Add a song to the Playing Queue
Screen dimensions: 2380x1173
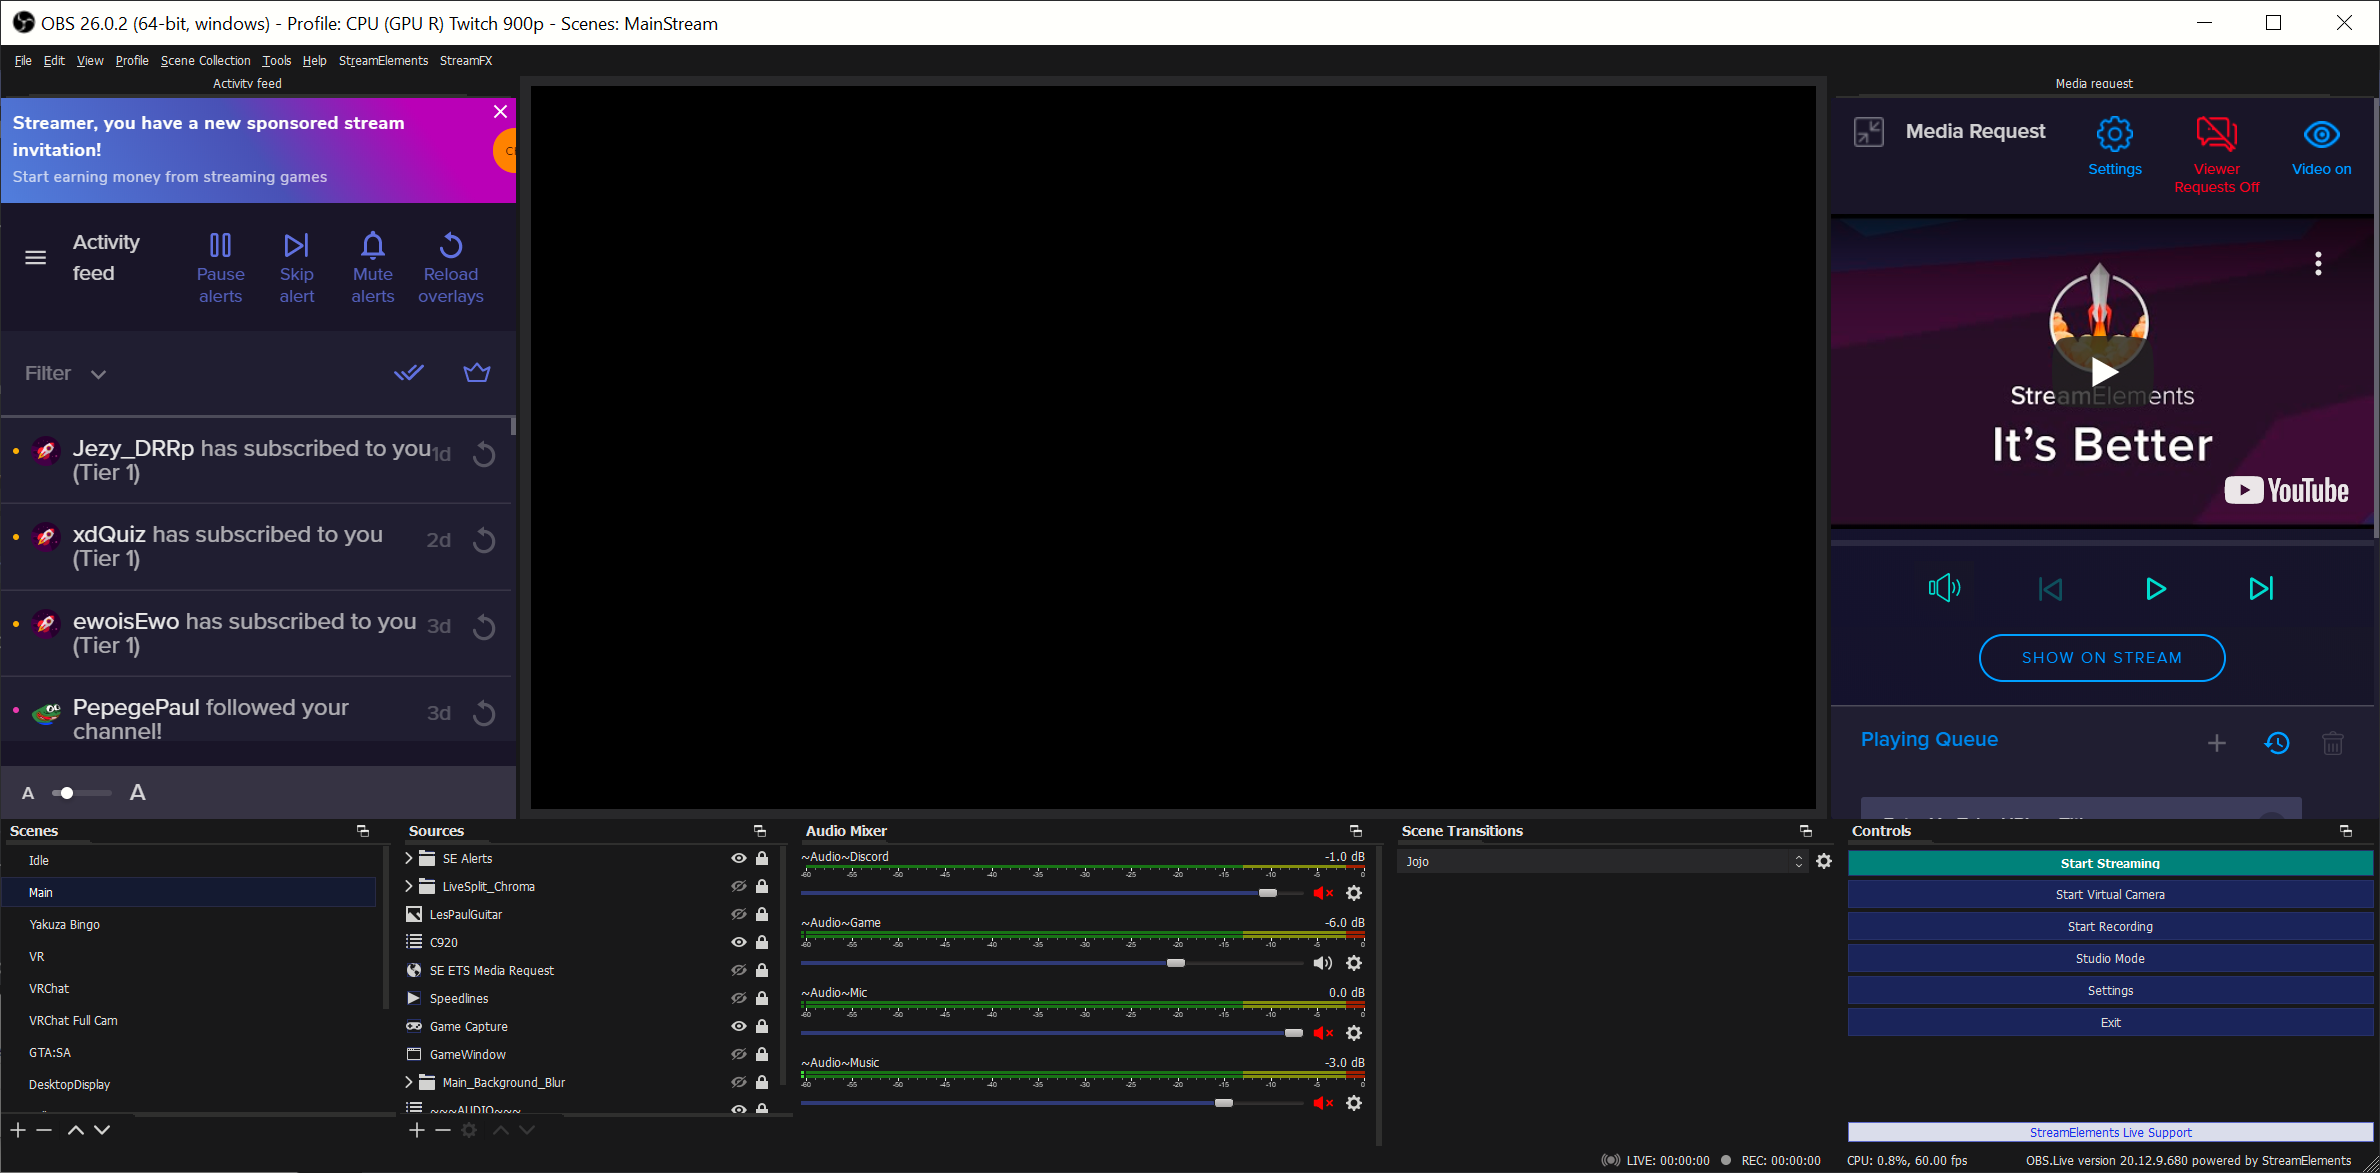(2217, 742)
